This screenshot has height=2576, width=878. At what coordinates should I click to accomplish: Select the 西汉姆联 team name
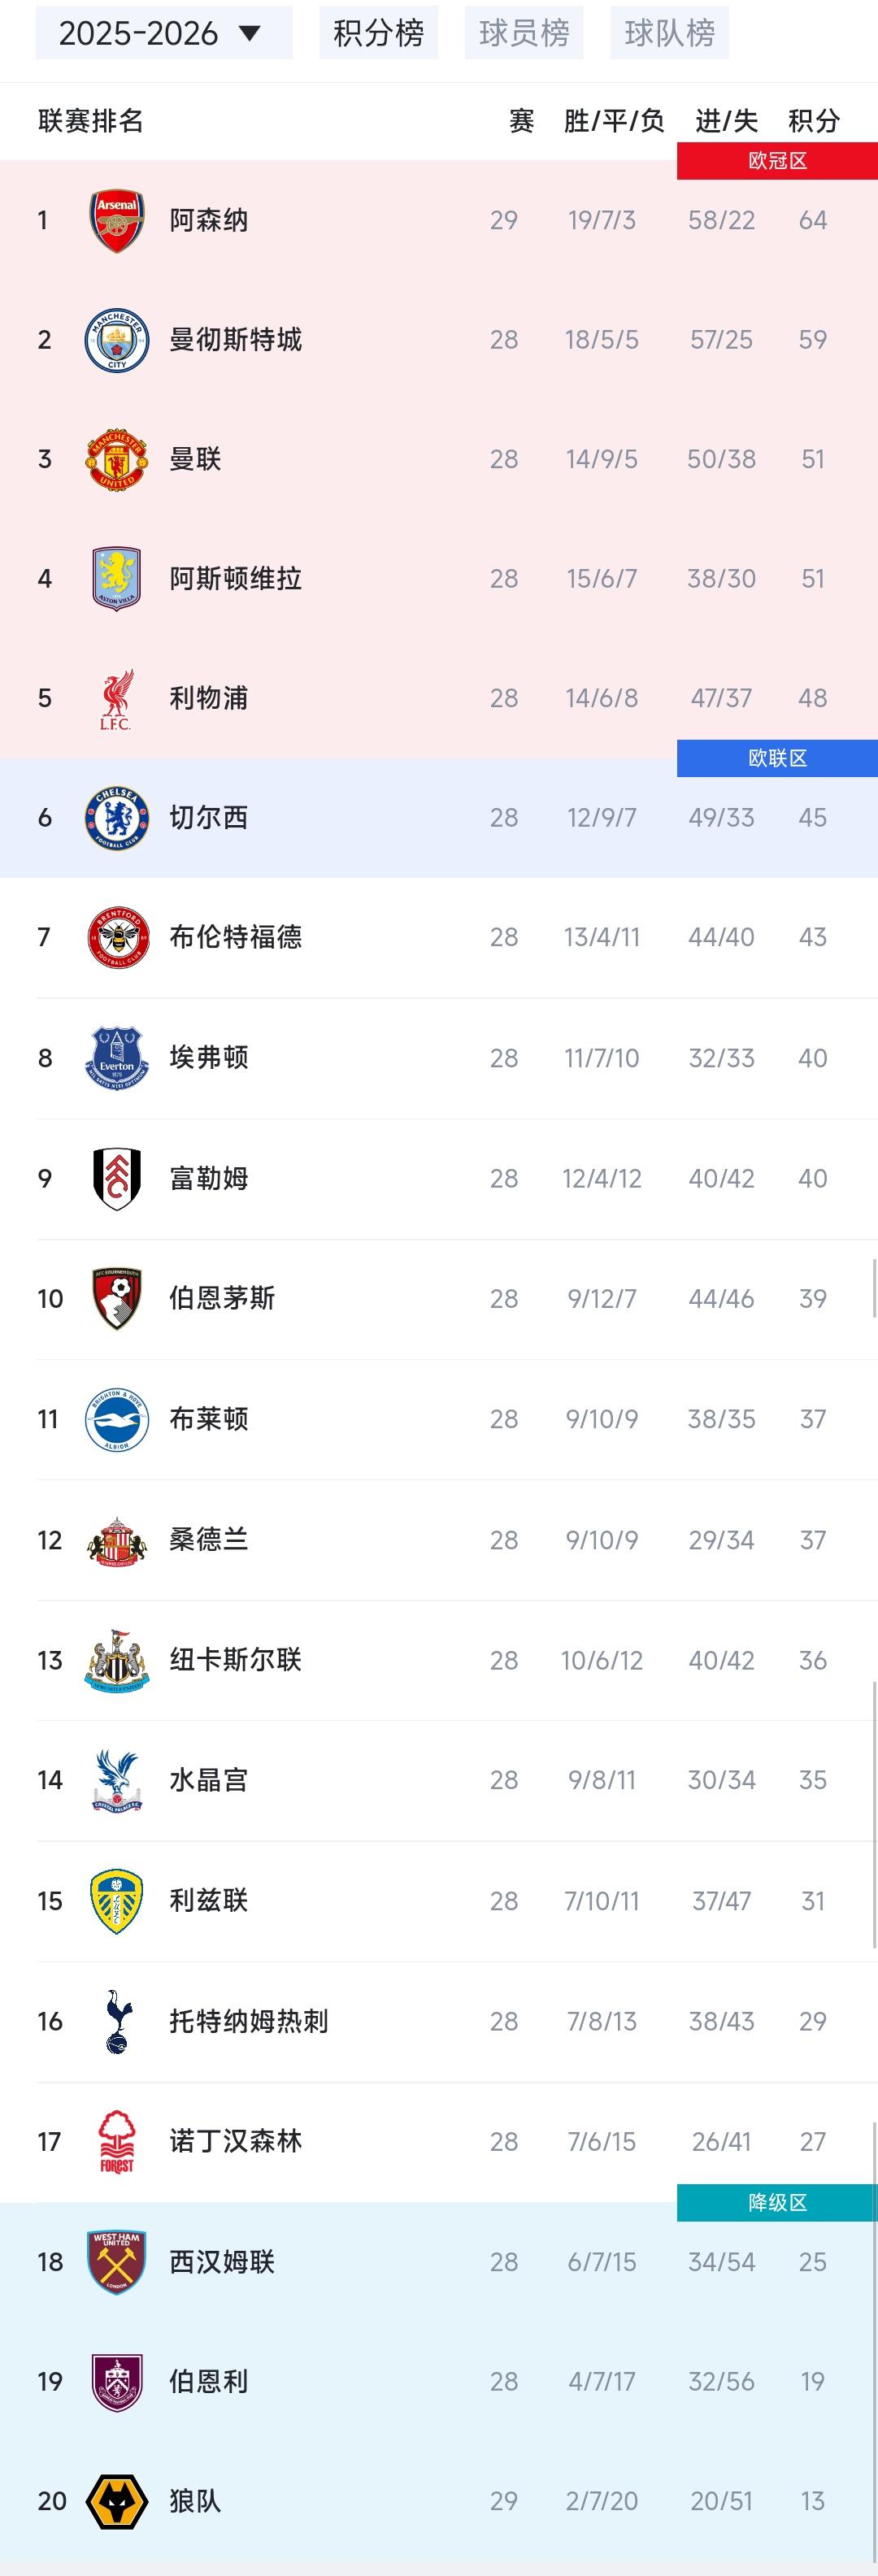(221, 2262)
